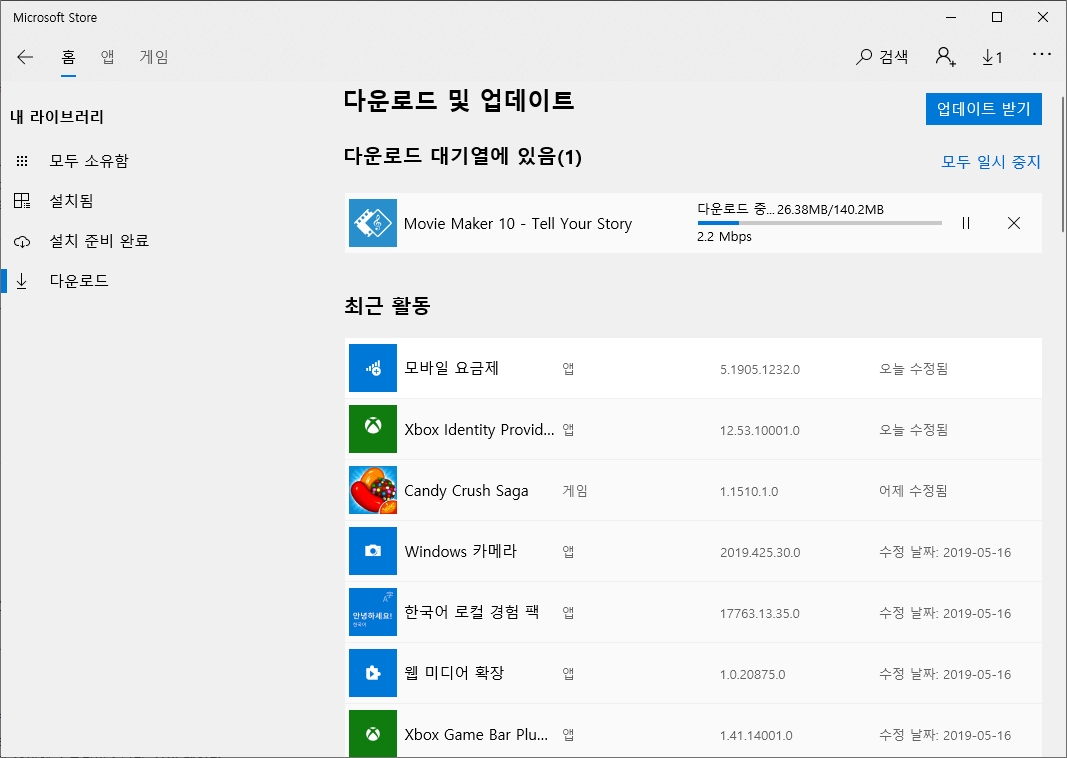Image resolution: width=1067 pixels, height=758 pixels.
Task: Open Movie Maker 10 - Tell Your Story title
Action: click(518, 224)
